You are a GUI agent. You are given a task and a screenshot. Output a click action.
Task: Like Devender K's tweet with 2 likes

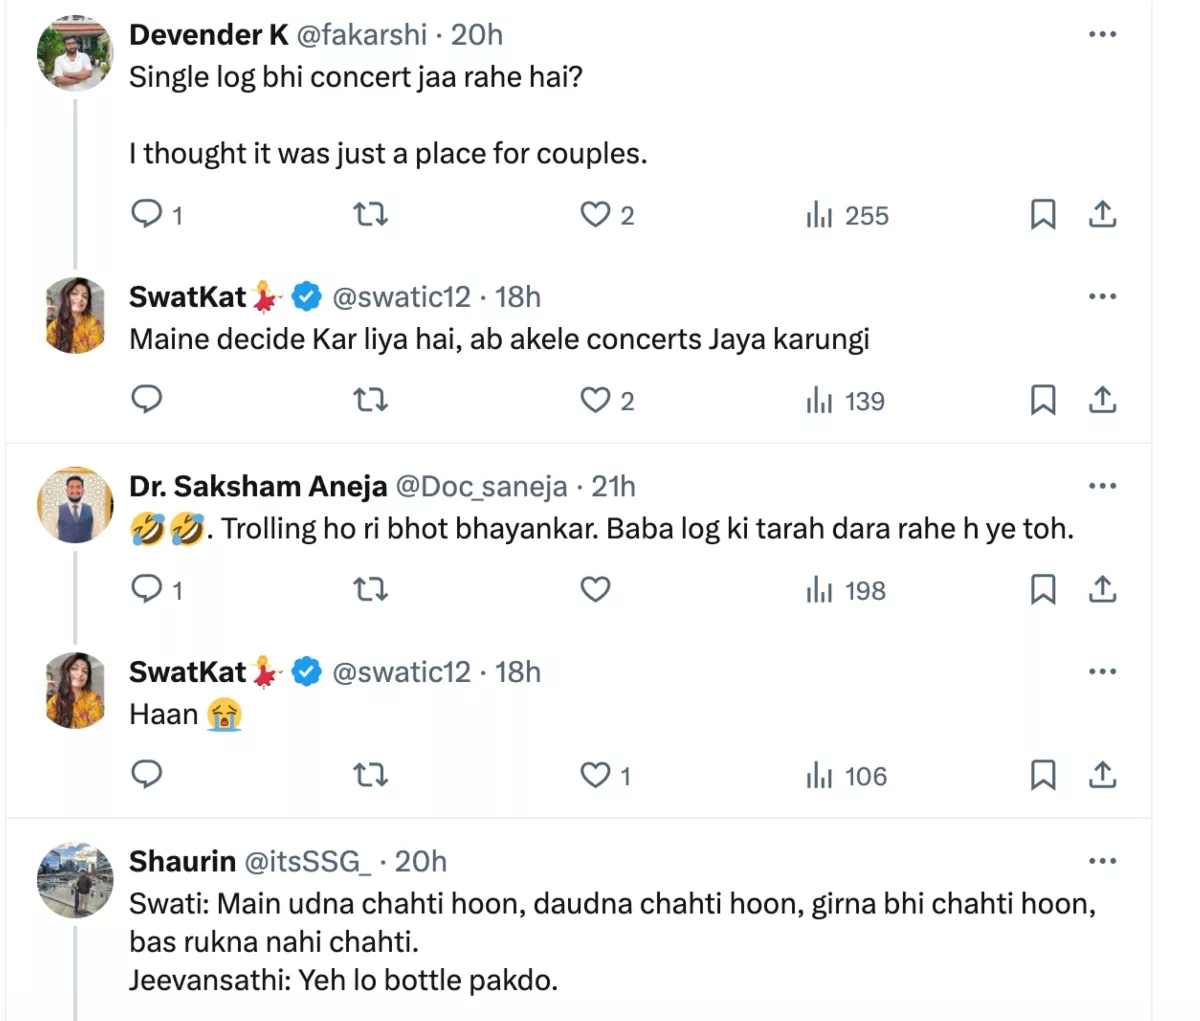coord(596,214)
